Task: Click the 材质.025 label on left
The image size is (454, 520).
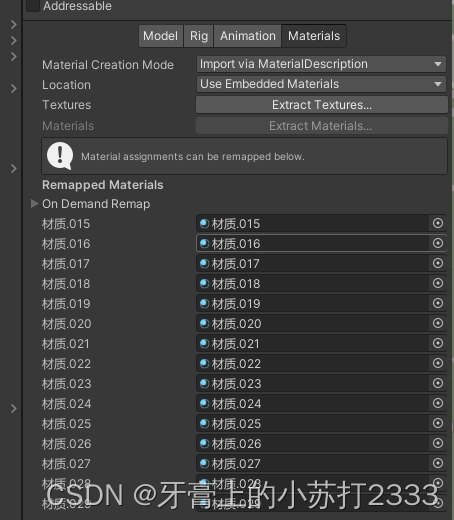Action: [x=66, y=424]
